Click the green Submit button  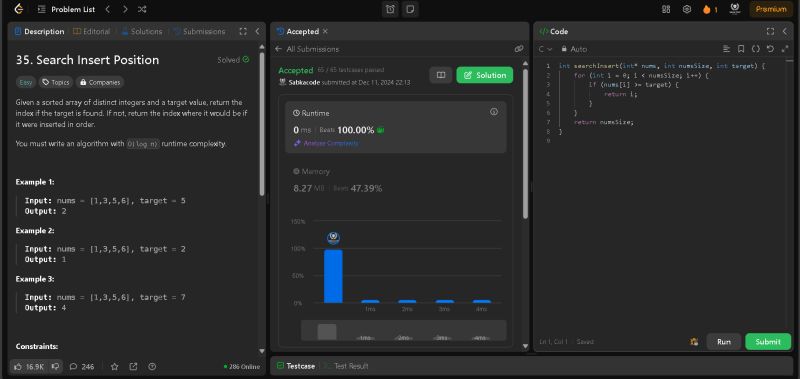[x=768, y=342]
